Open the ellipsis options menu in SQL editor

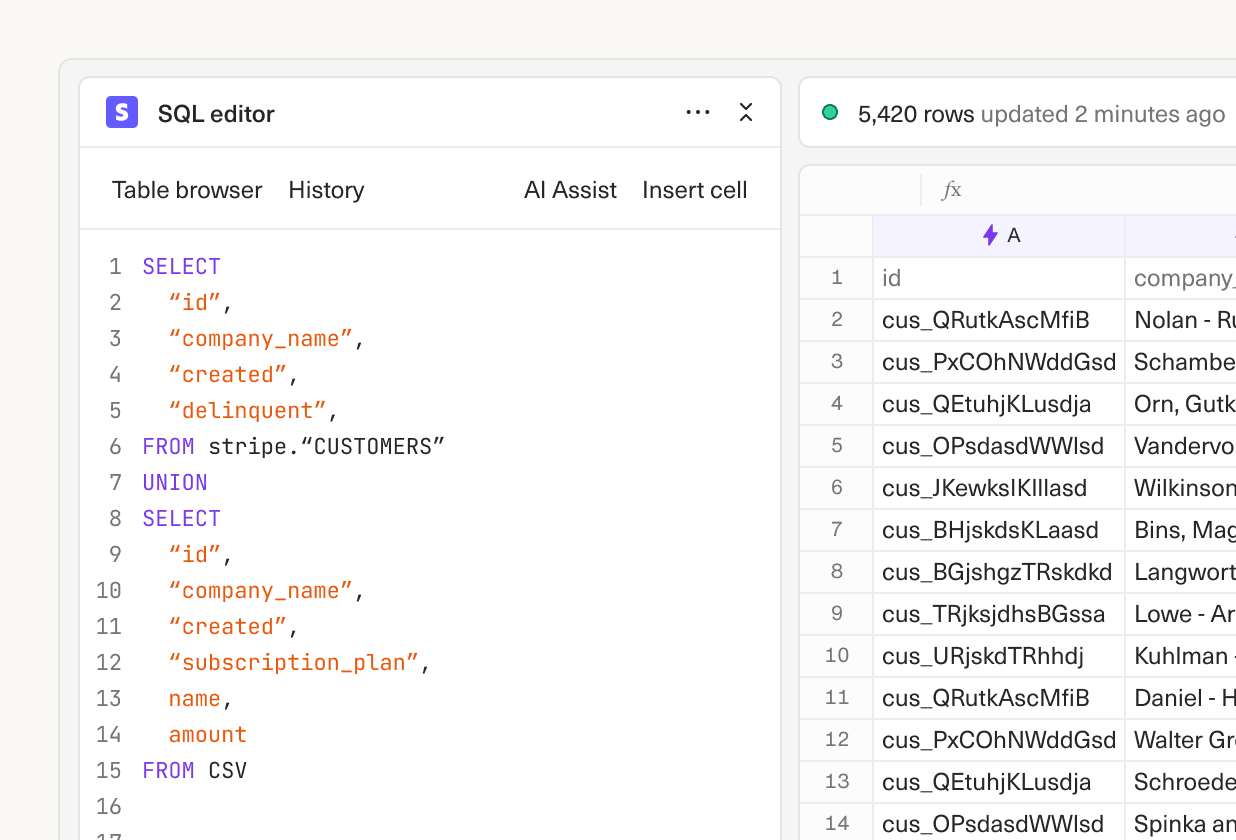pyautogui.click(x=697, y=112)
